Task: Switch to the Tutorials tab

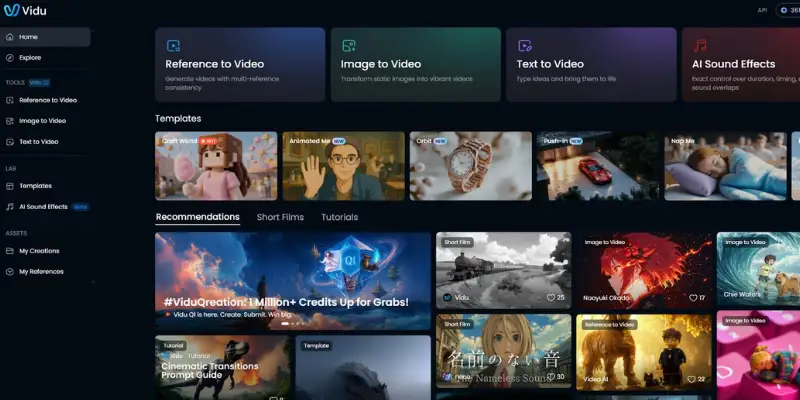Action: click(x=339, y=217)
